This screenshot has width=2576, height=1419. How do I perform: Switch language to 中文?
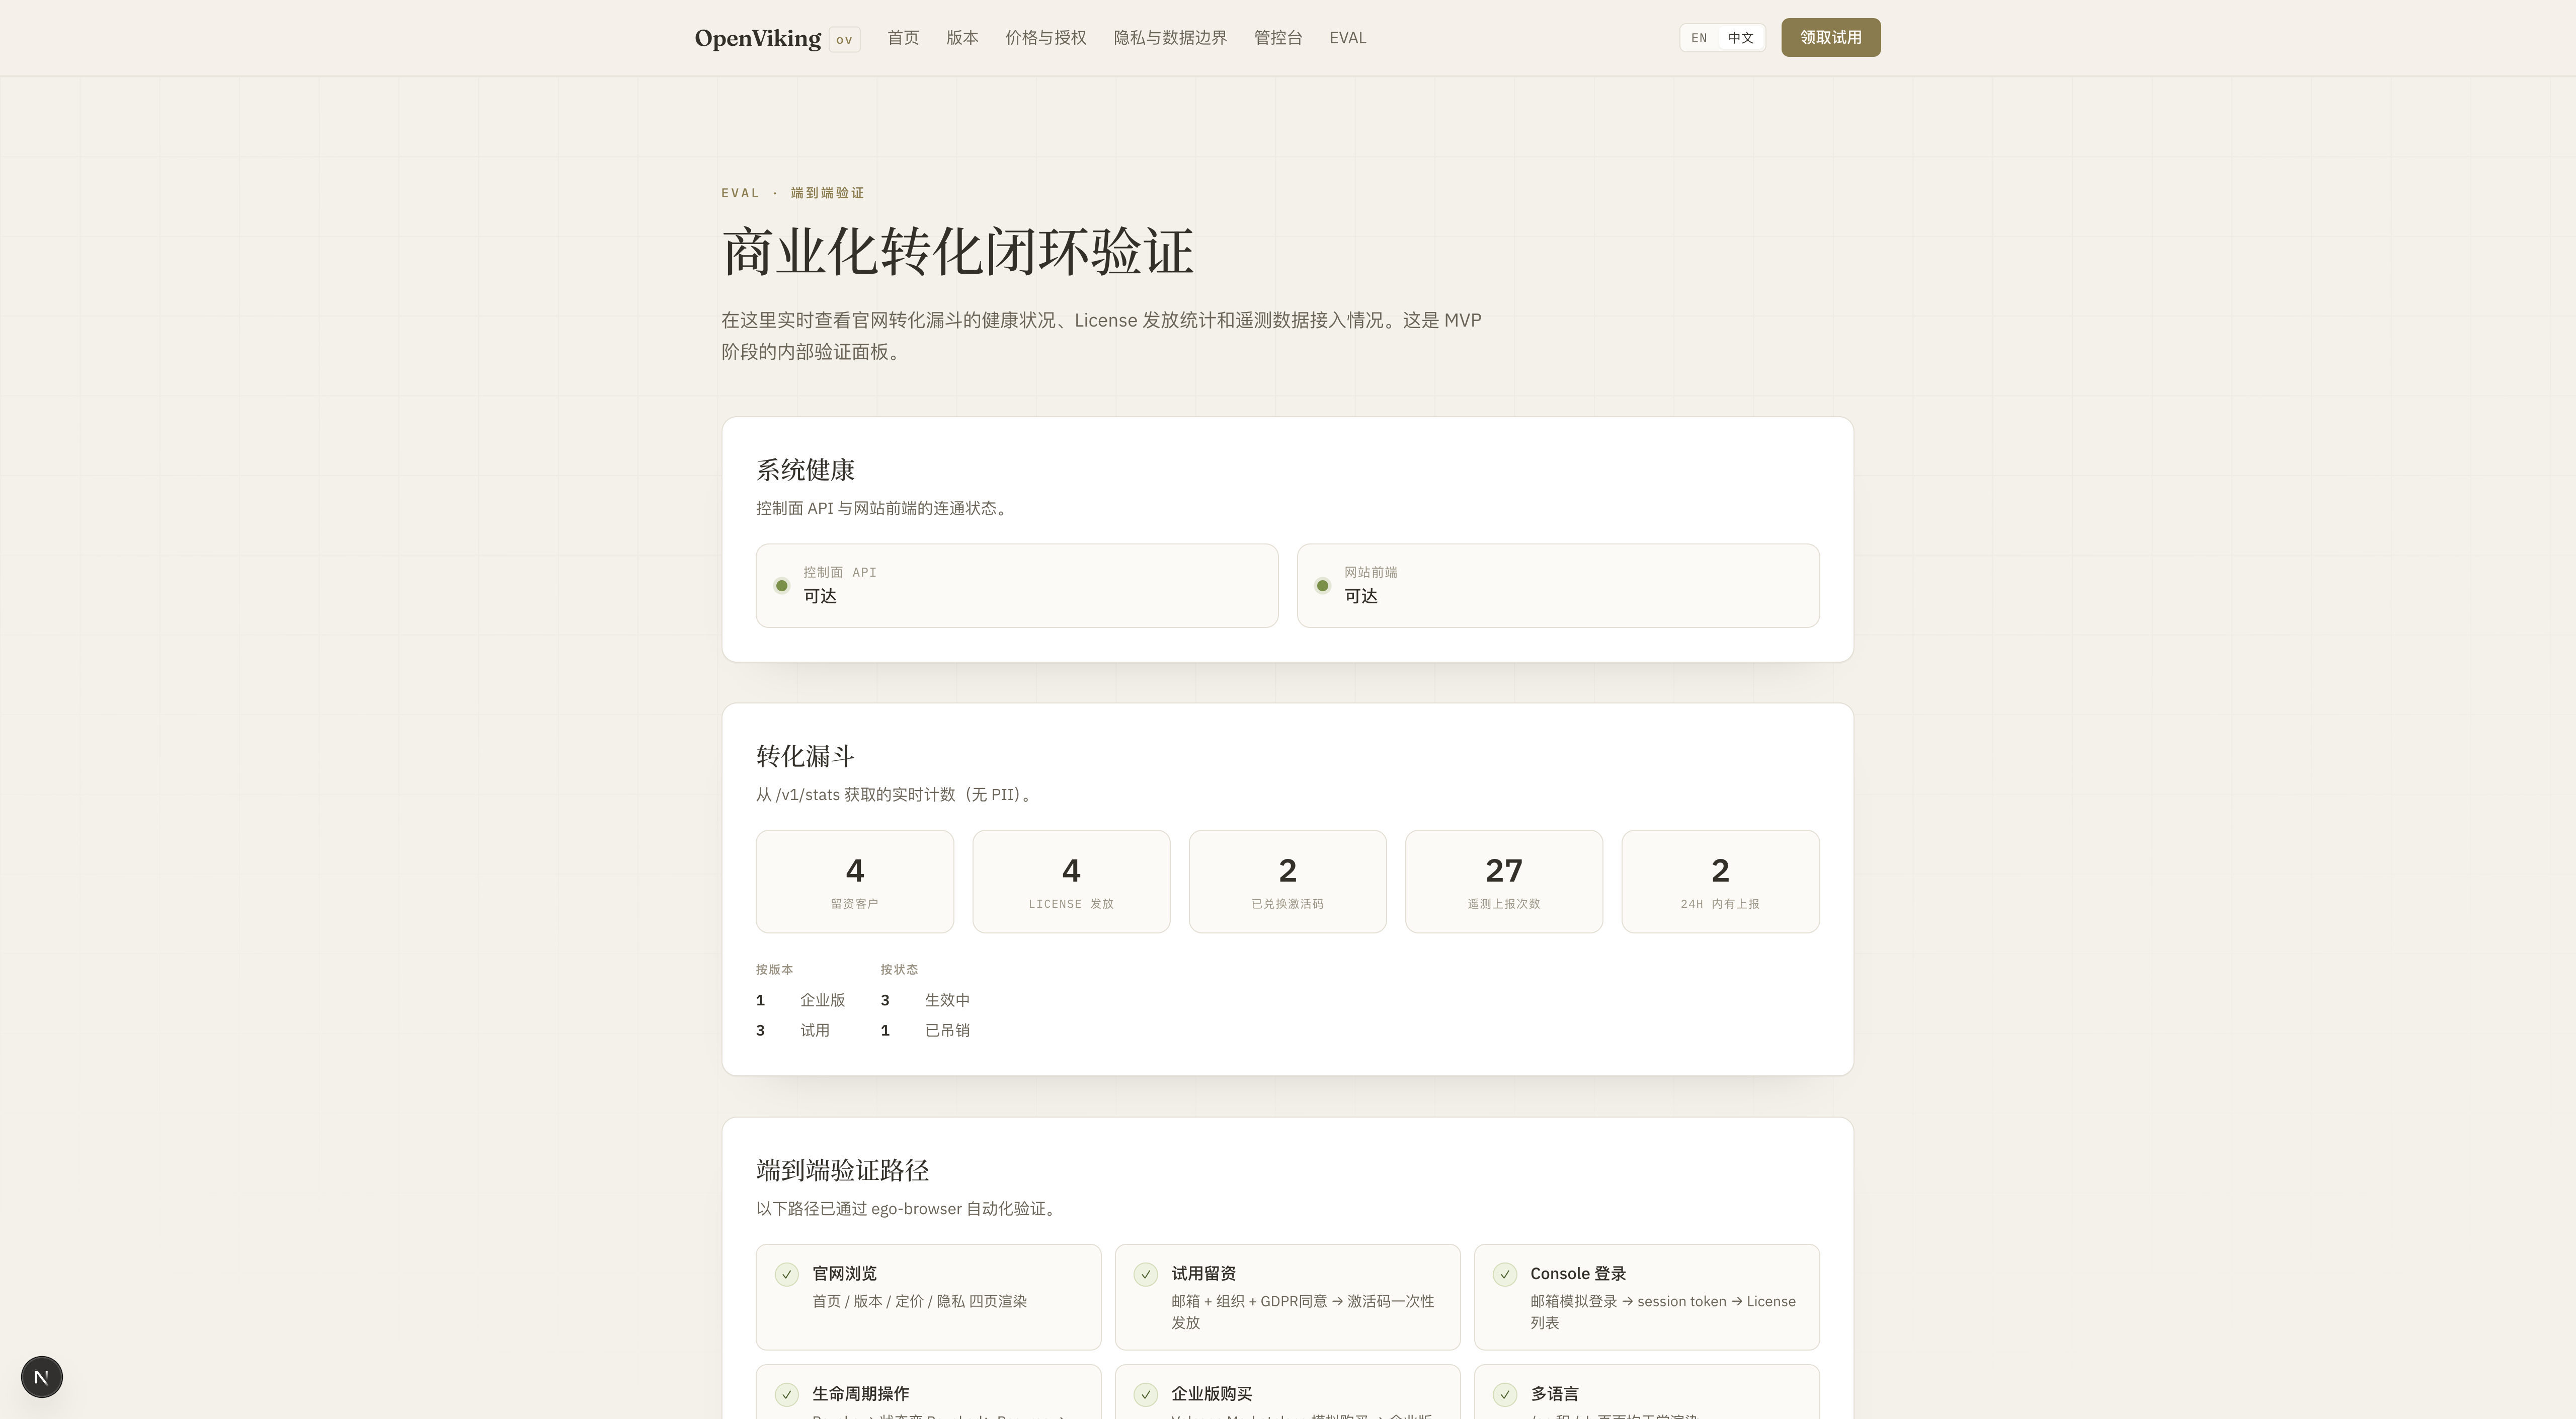click(1741, 38)
